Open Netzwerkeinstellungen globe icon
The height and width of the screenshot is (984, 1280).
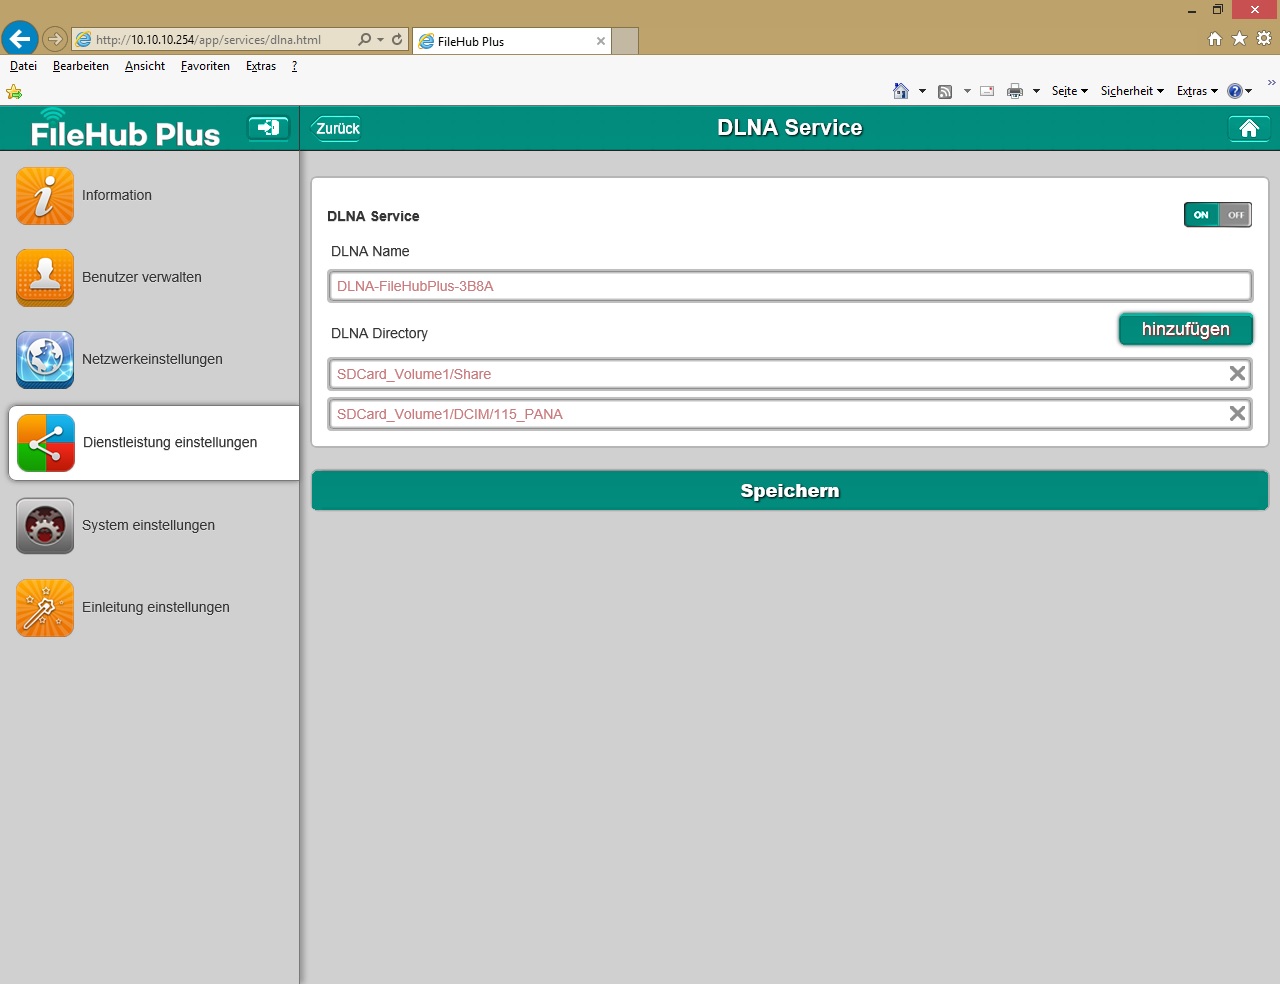click(45, 360)
